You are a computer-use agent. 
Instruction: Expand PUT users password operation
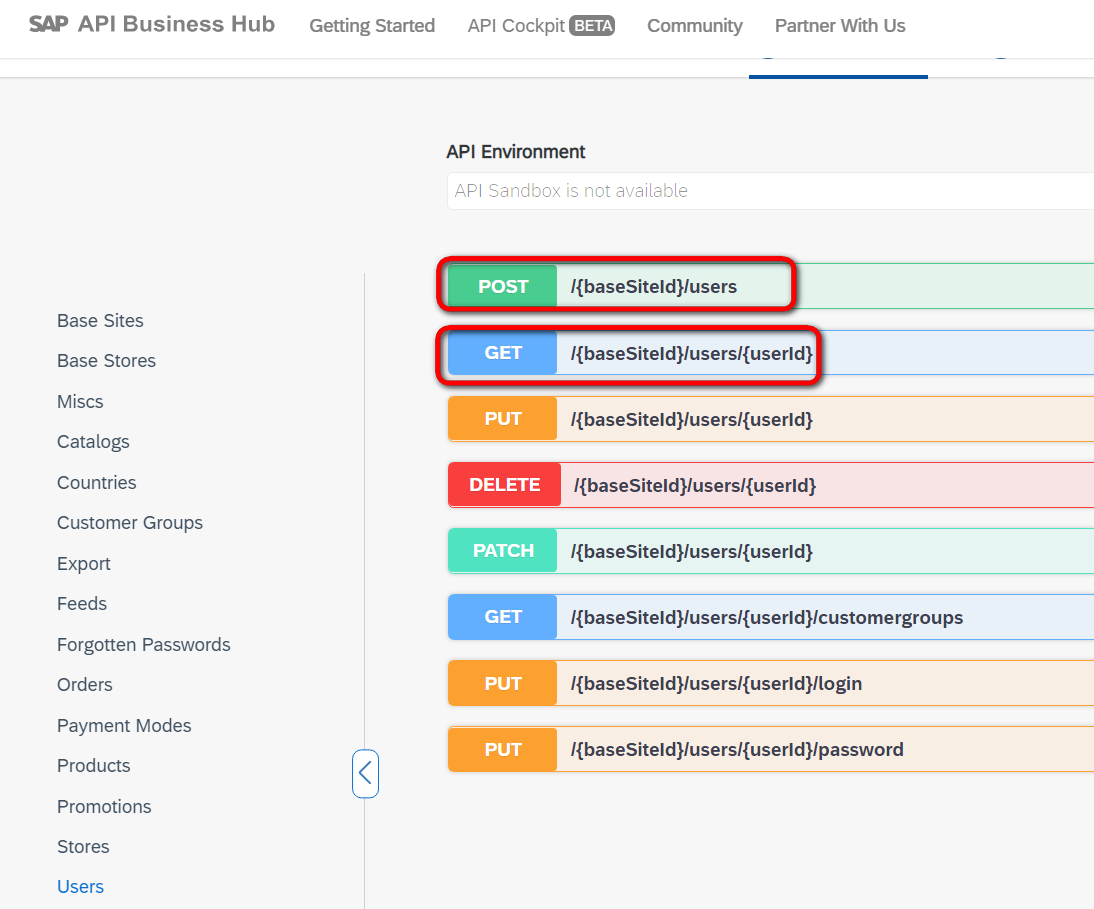(x=770, y=749)
